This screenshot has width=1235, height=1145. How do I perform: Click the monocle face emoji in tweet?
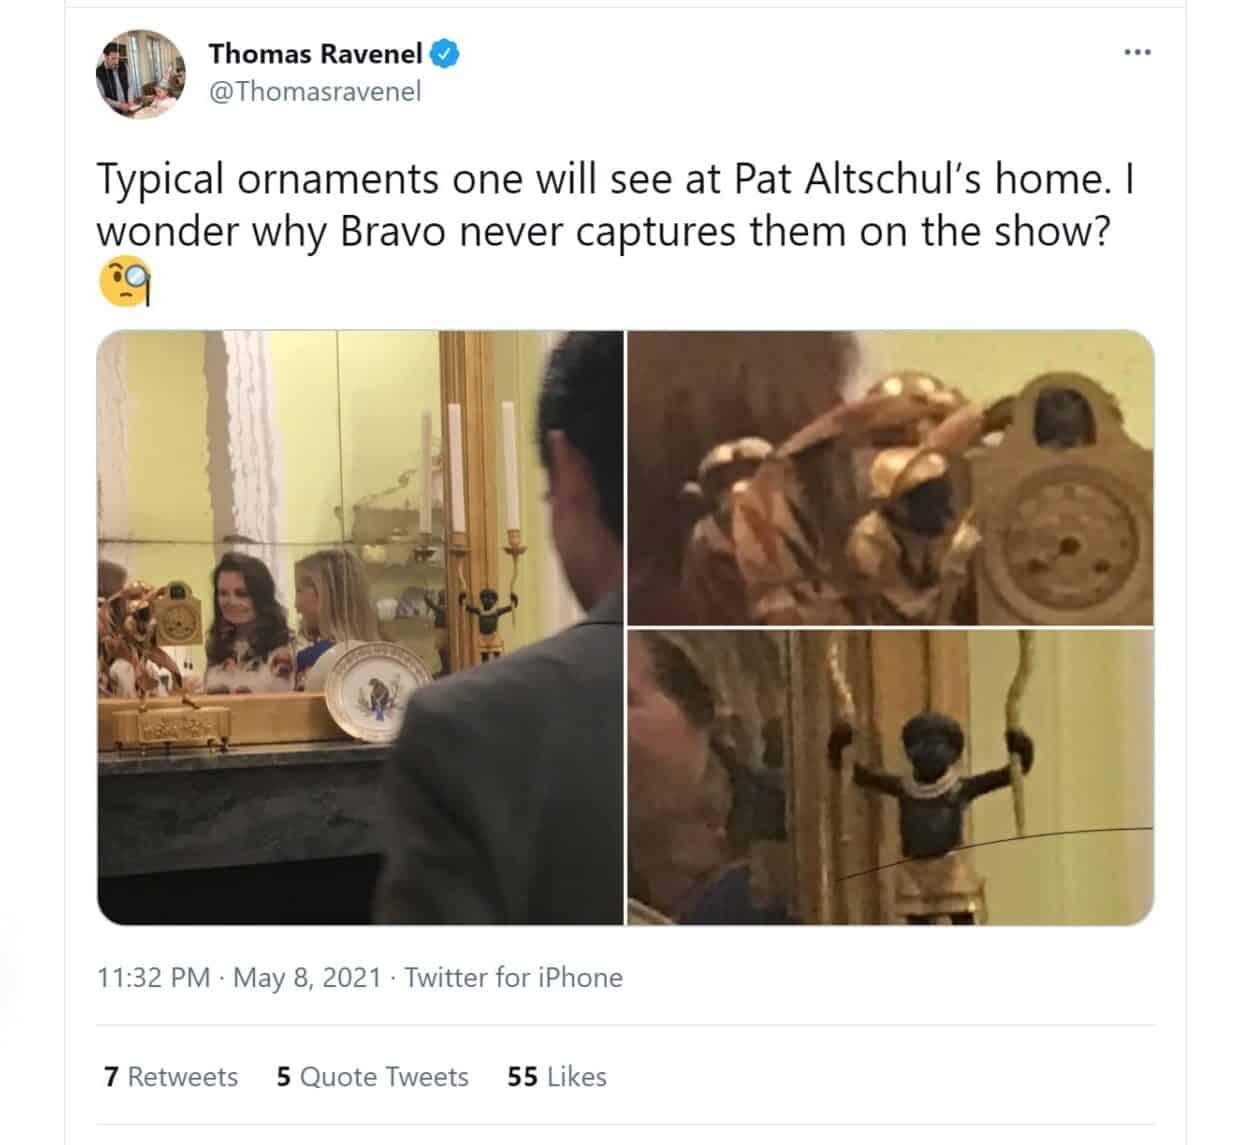125,283
